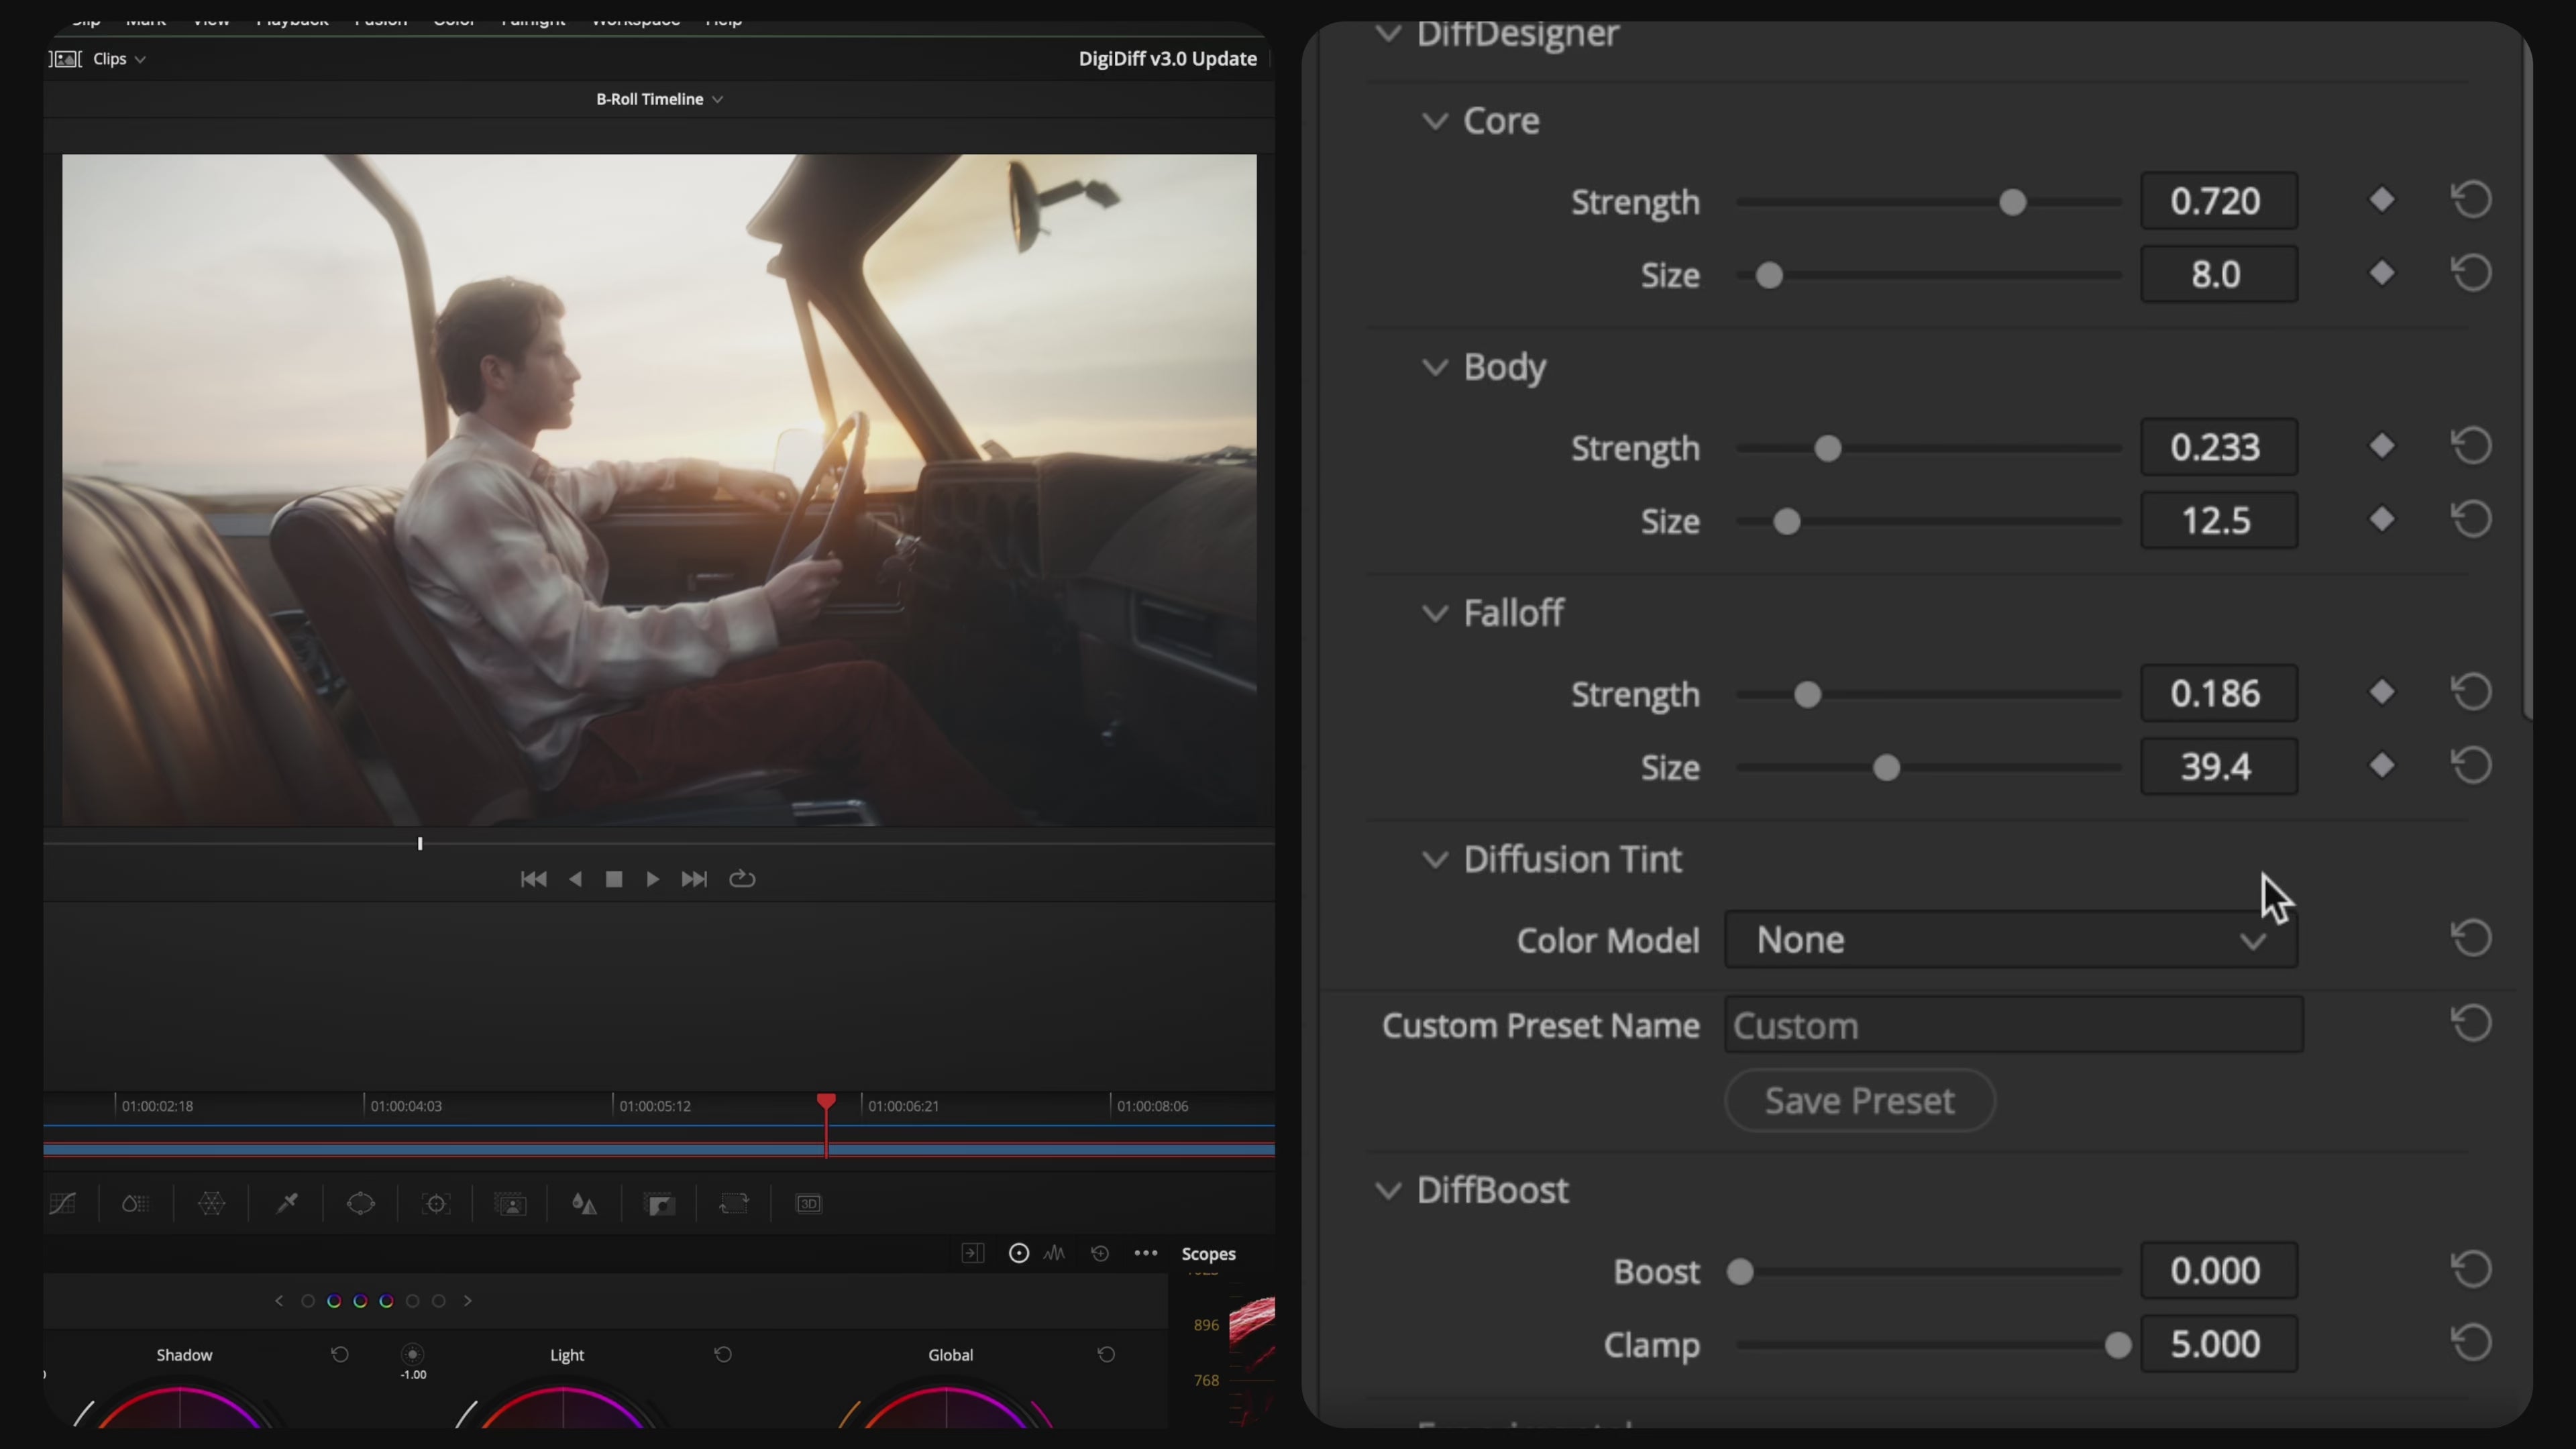The width and height of the screenshot is (2576, 1449).
Task: Toggle keyframe for Falloff Size
Action: pyautogui.click(x=2382, y=766)
